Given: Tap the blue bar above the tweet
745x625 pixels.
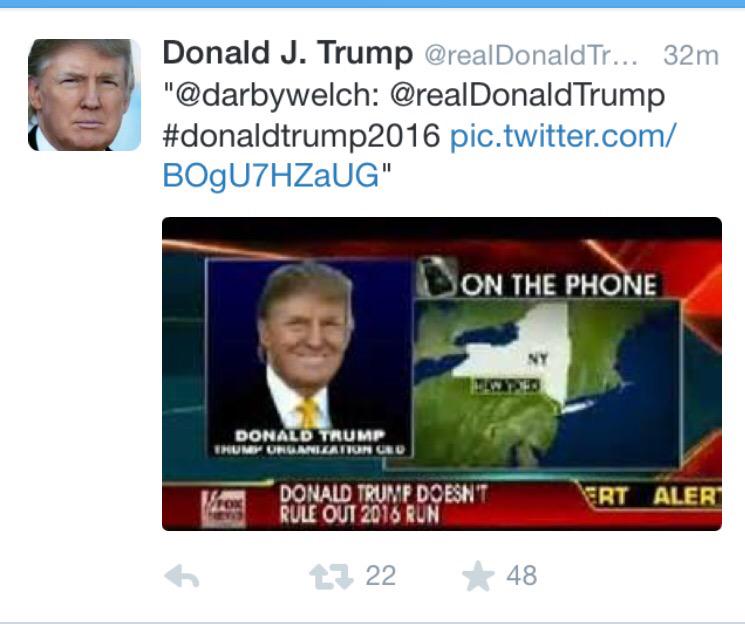Looking at the screenshot, I should tap(372, 3).
